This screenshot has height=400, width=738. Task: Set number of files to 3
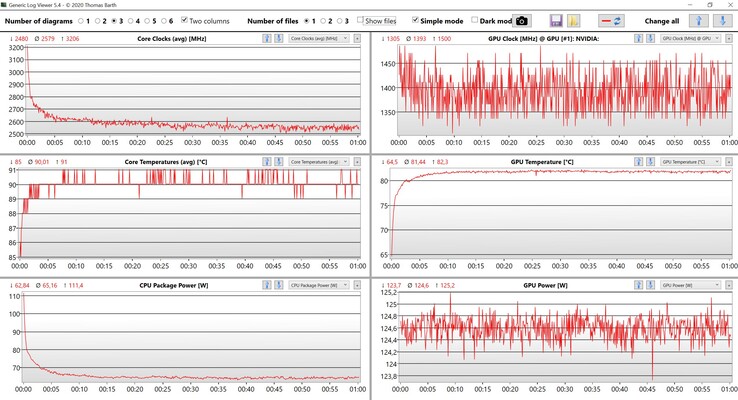point(339,21)
